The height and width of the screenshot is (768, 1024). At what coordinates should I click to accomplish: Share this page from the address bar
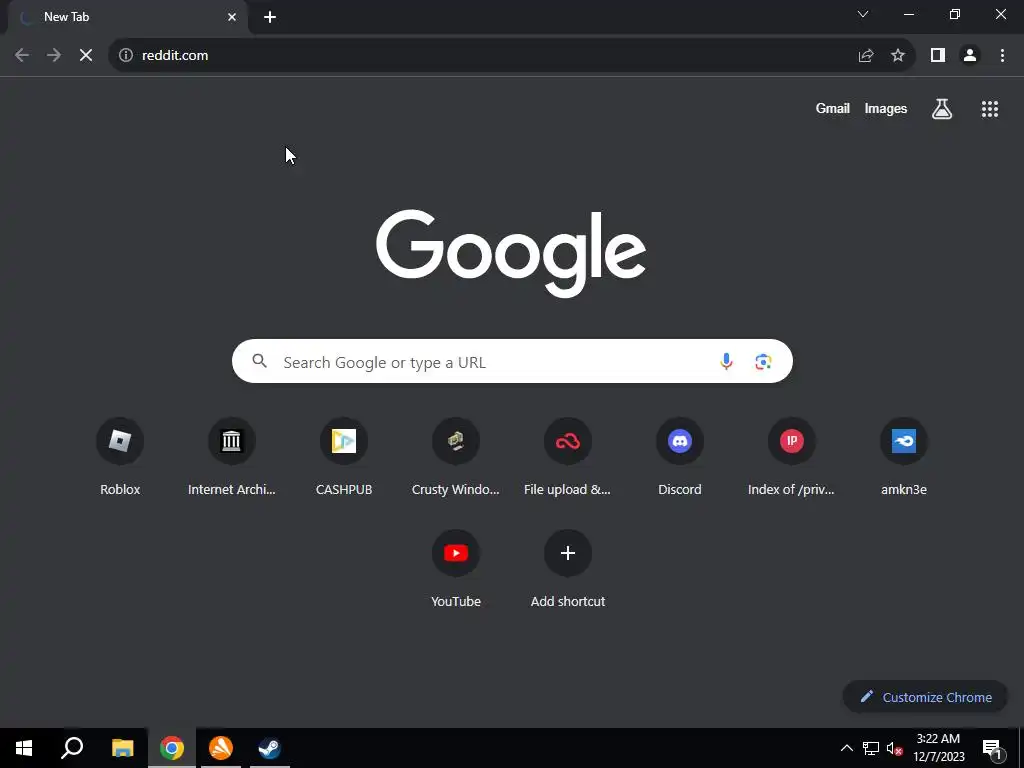coord(866,56)
